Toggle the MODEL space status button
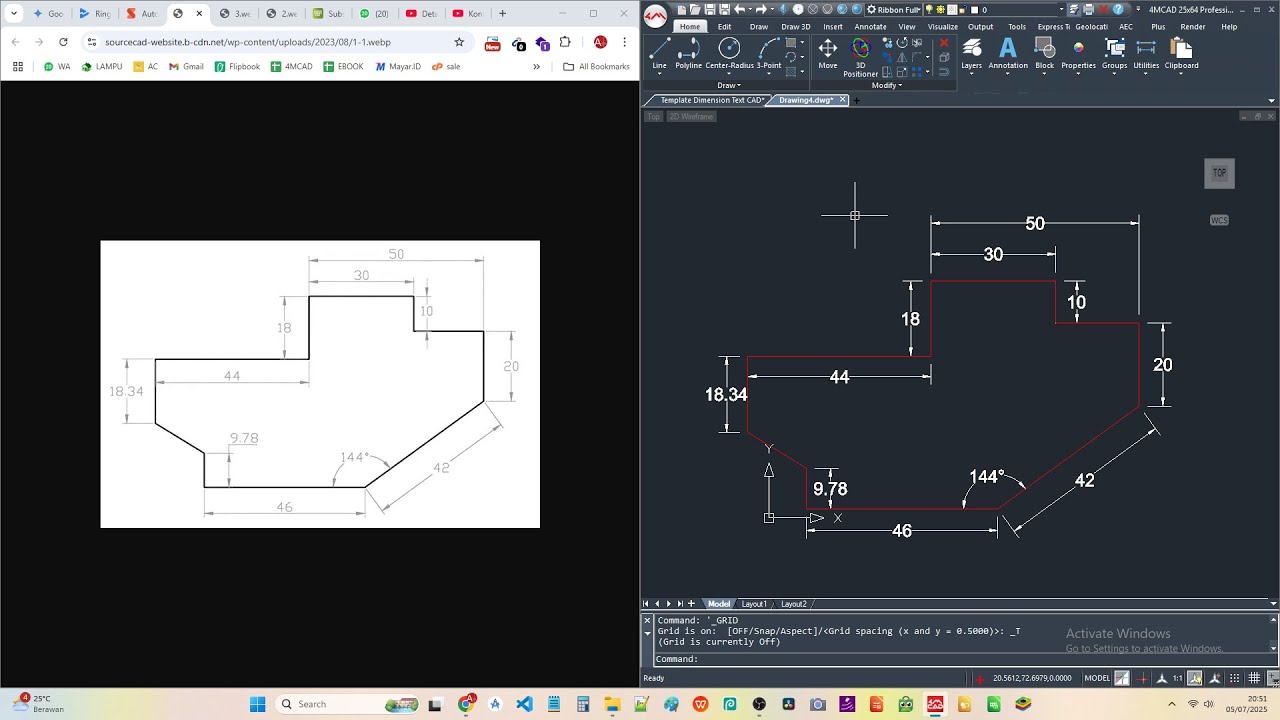The height and width of the screenshot is (720, 1280). (x=1097, y=678)
